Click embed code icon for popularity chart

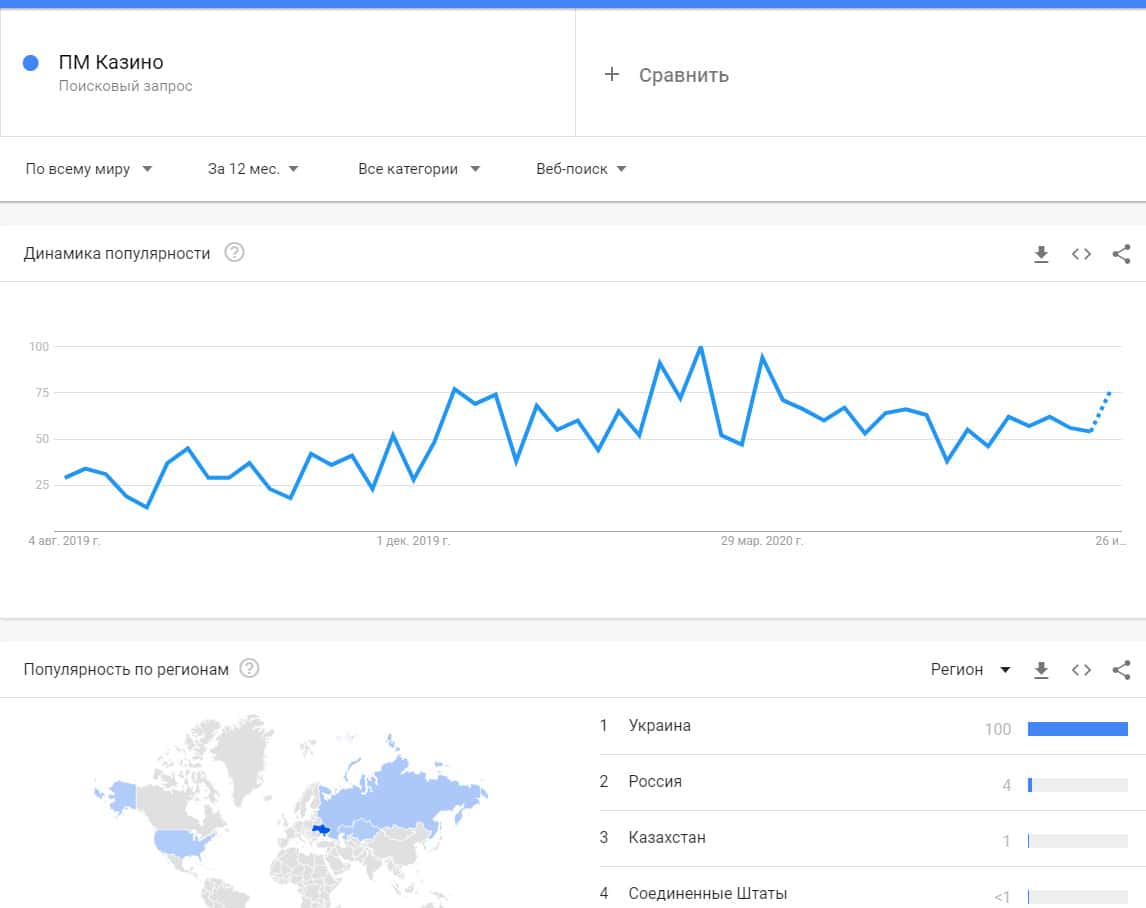coord(1081,254)
